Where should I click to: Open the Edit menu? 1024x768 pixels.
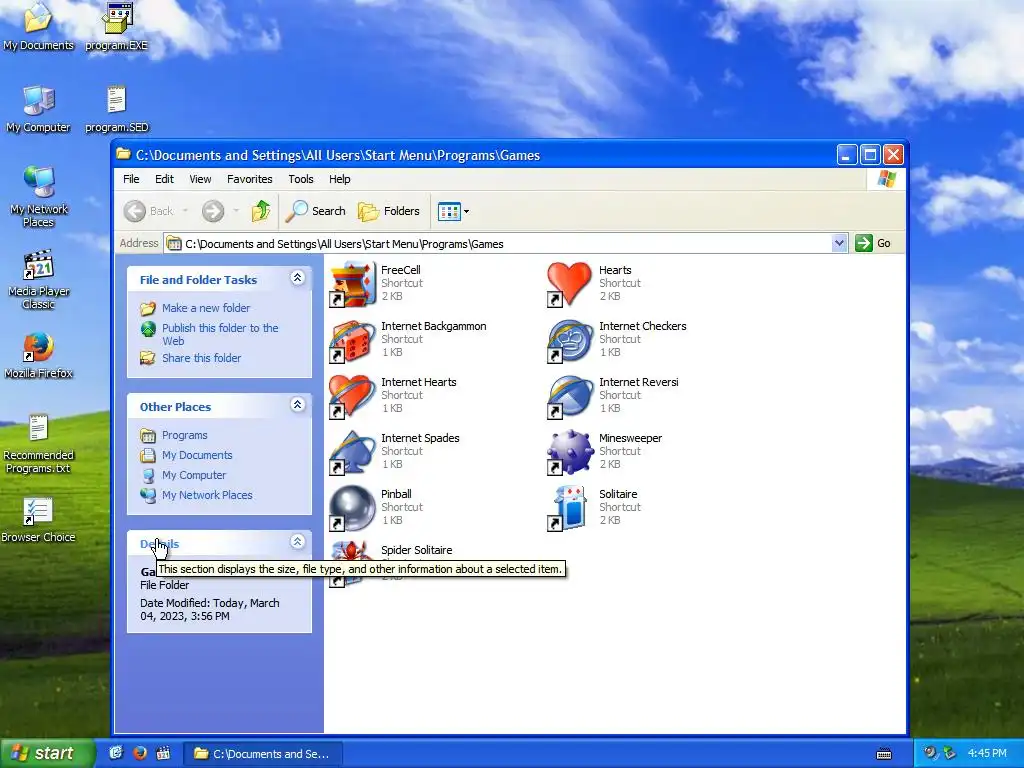164,179
